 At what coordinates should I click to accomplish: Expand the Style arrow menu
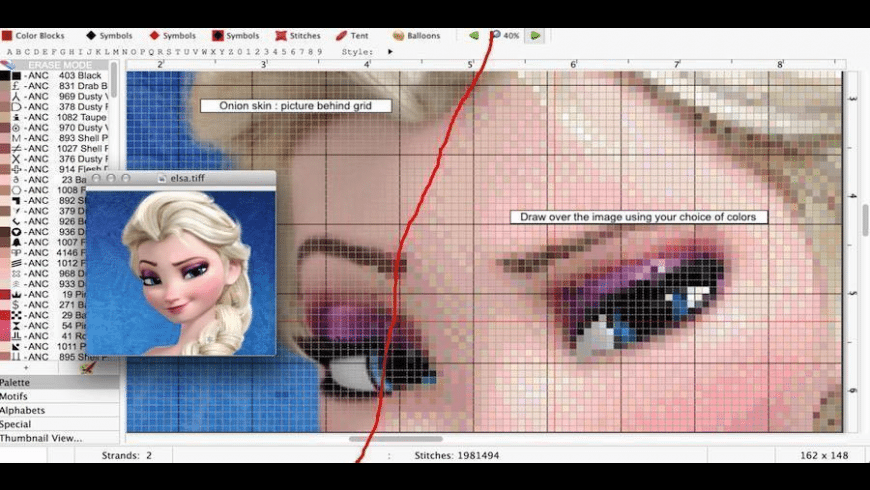tap(390, 52)
